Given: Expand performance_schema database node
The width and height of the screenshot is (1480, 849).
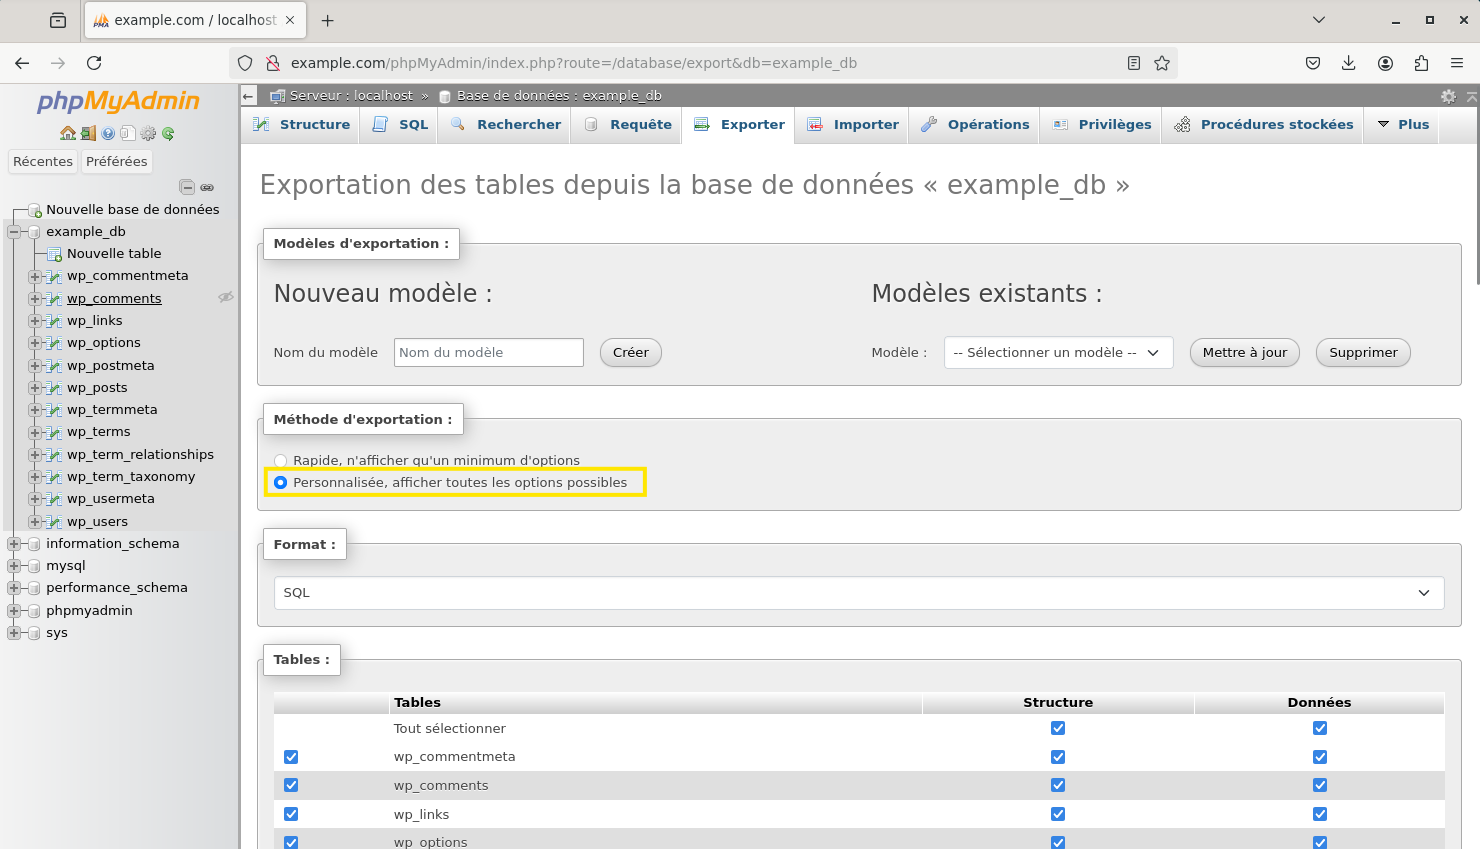Looking at the screenshot, I should pyautogui.click(x=14, y=588).
